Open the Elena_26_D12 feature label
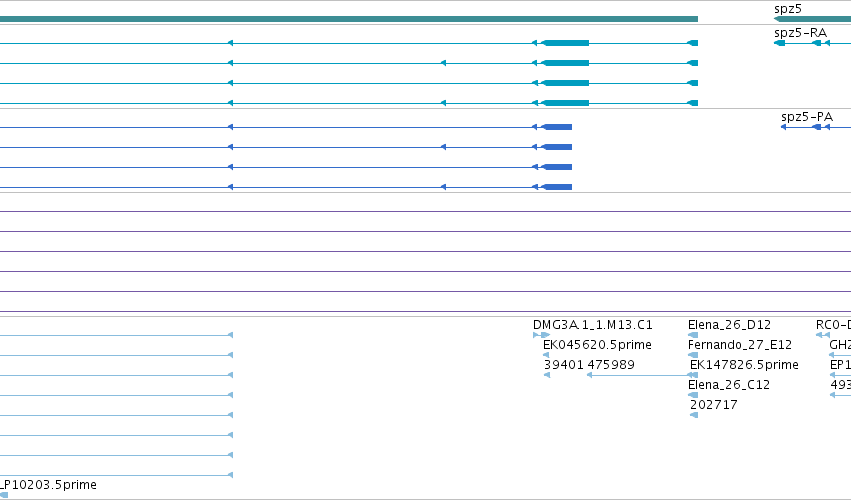Image resolution: width=851 pixels, height=500 pixels. coord(729,325)
